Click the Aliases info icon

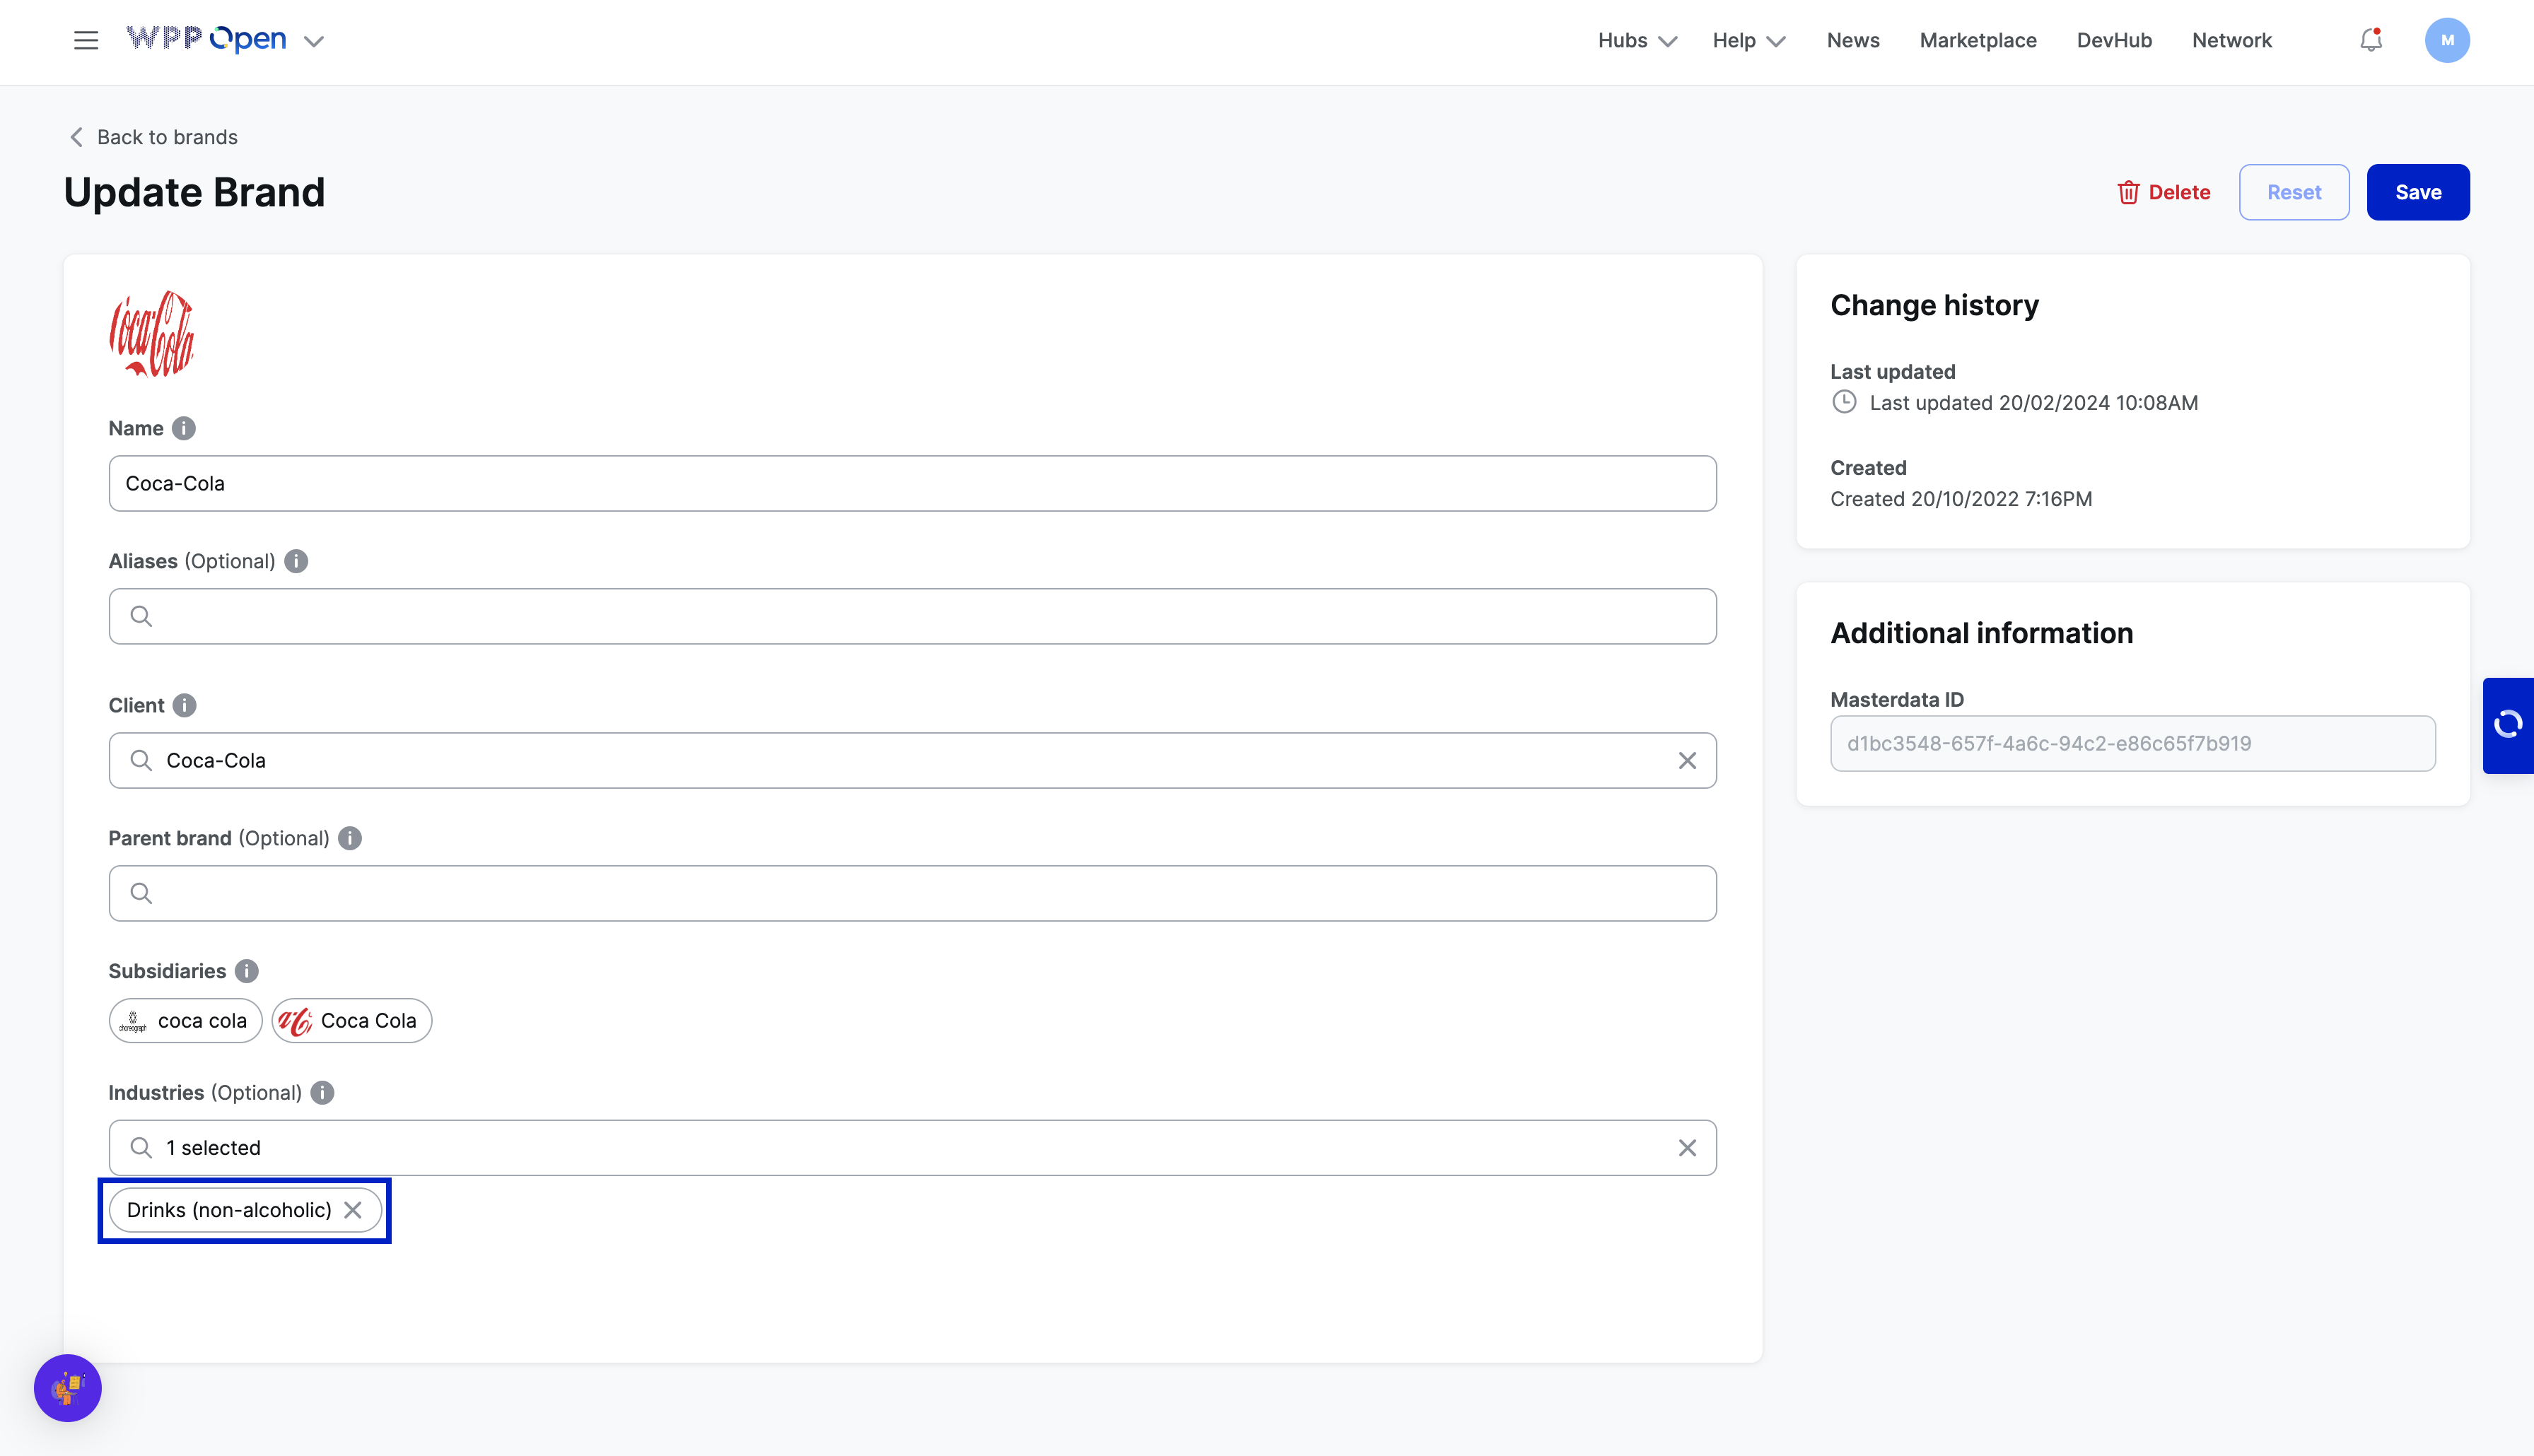(296, 561)
